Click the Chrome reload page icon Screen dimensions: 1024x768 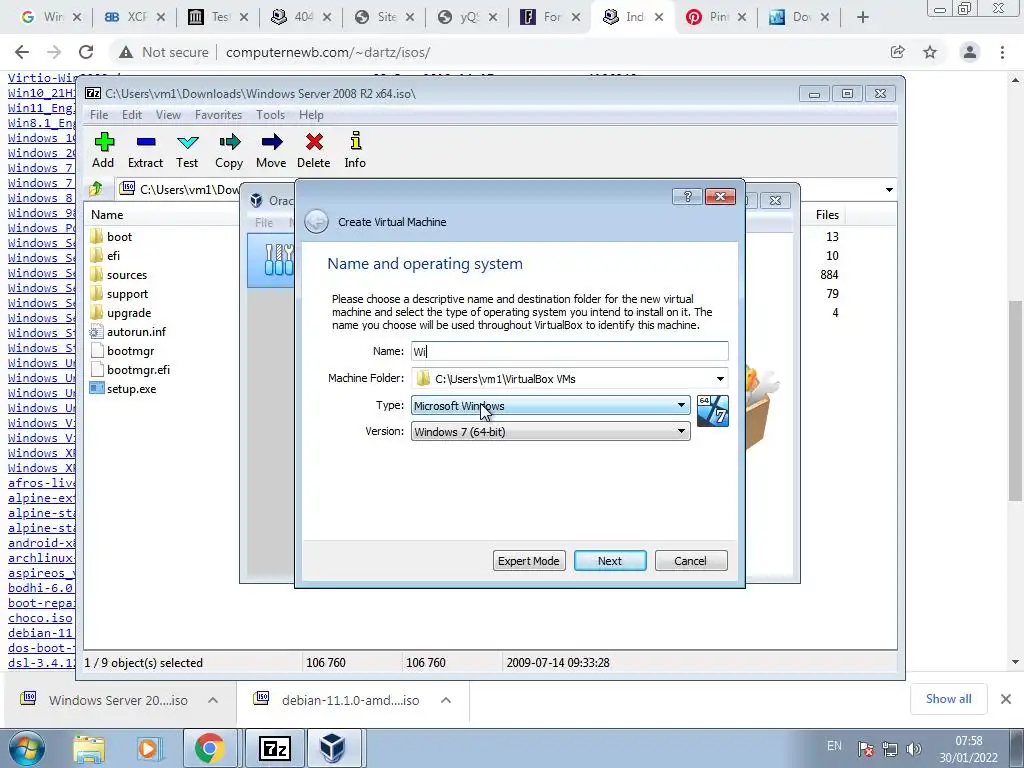[86, 52]
